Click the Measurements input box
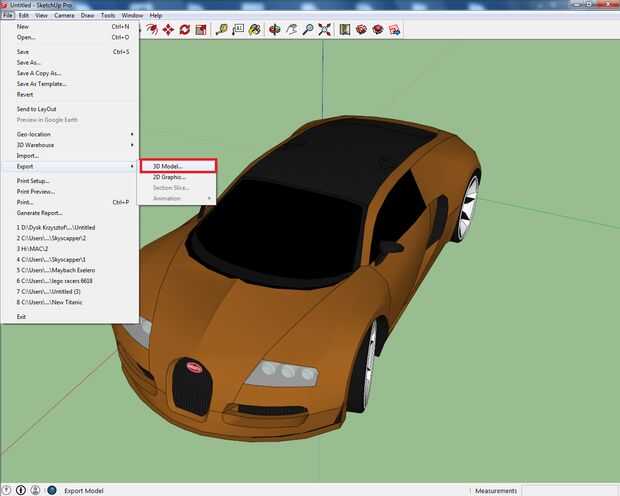 click(x=571, y=490)
